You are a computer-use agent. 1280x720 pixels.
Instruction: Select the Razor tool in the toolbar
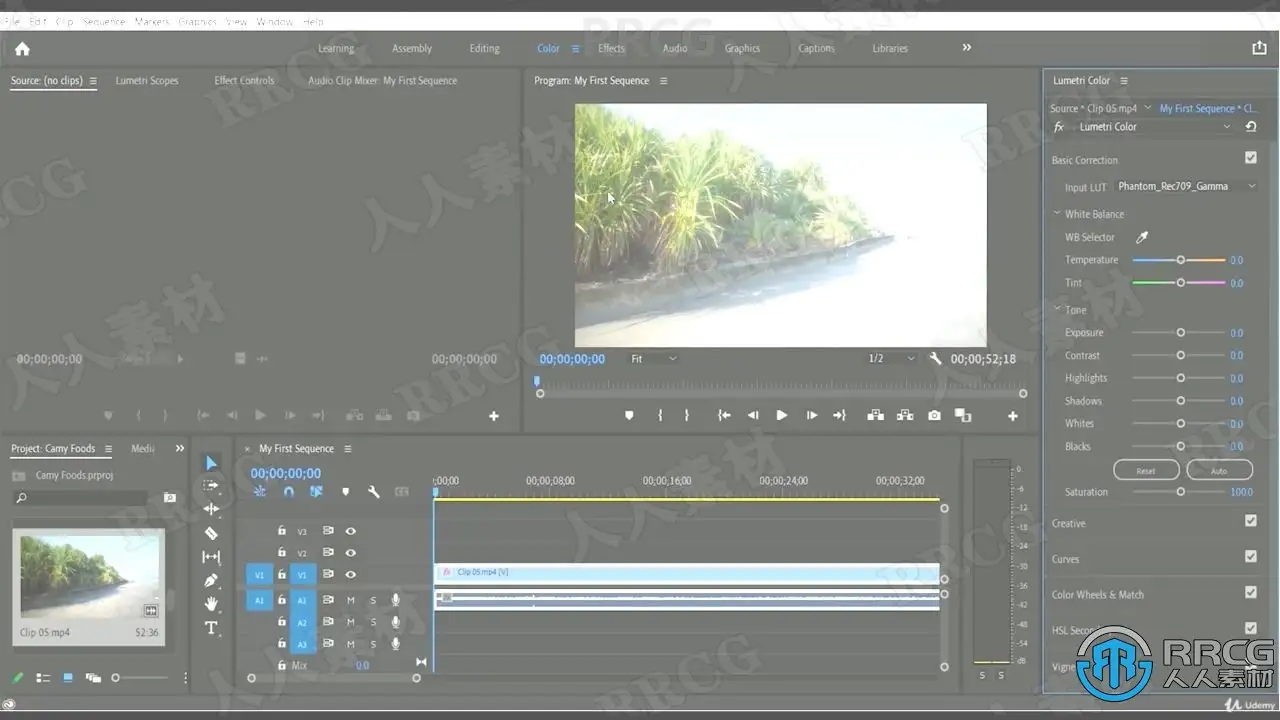point(211,534)
